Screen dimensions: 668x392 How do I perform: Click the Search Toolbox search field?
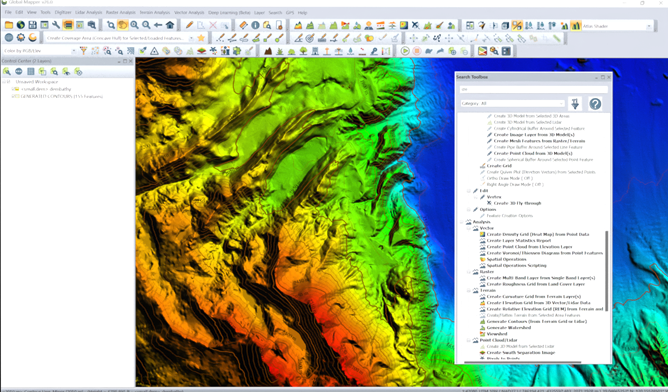click(x=533, y=89)
